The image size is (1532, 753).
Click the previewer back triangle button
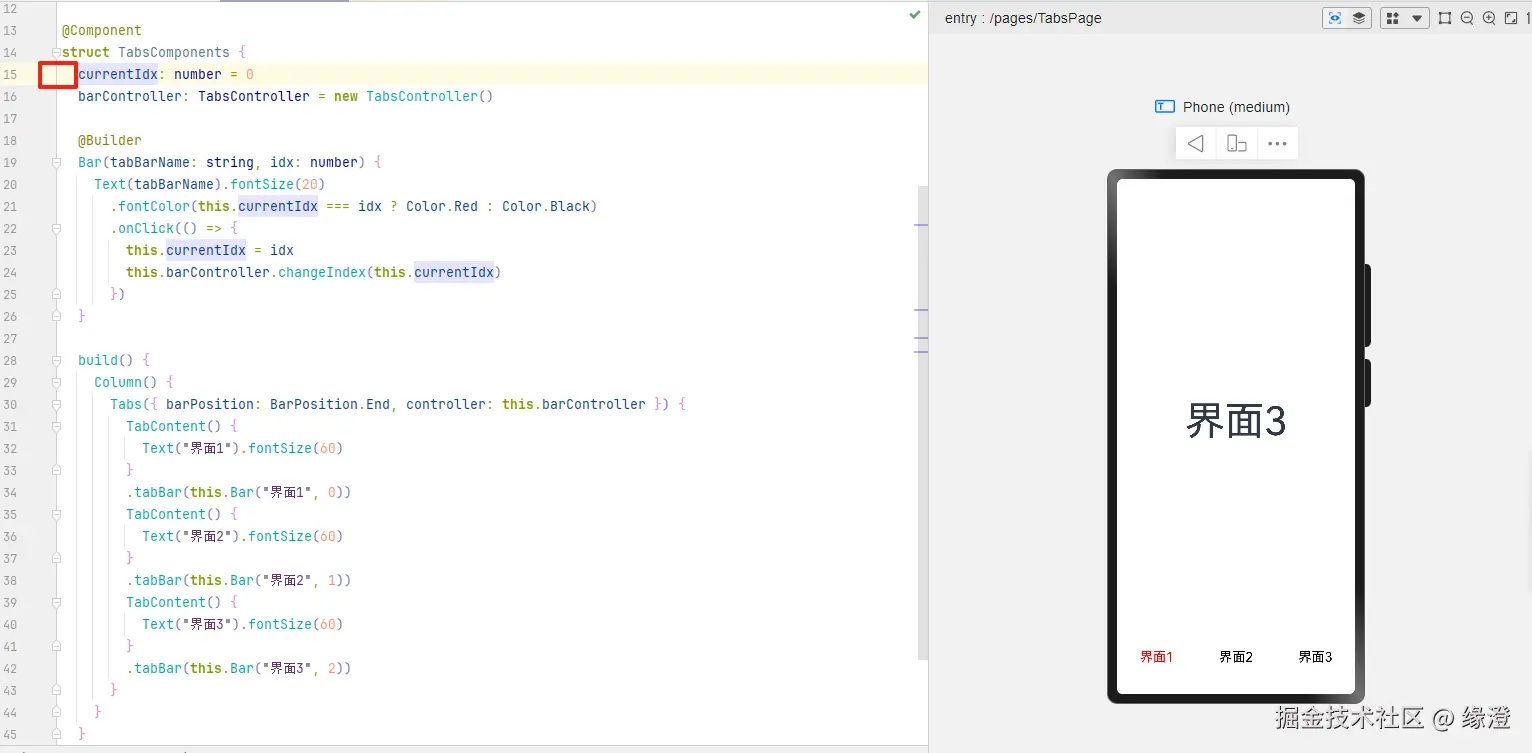tap(1196, 143)
